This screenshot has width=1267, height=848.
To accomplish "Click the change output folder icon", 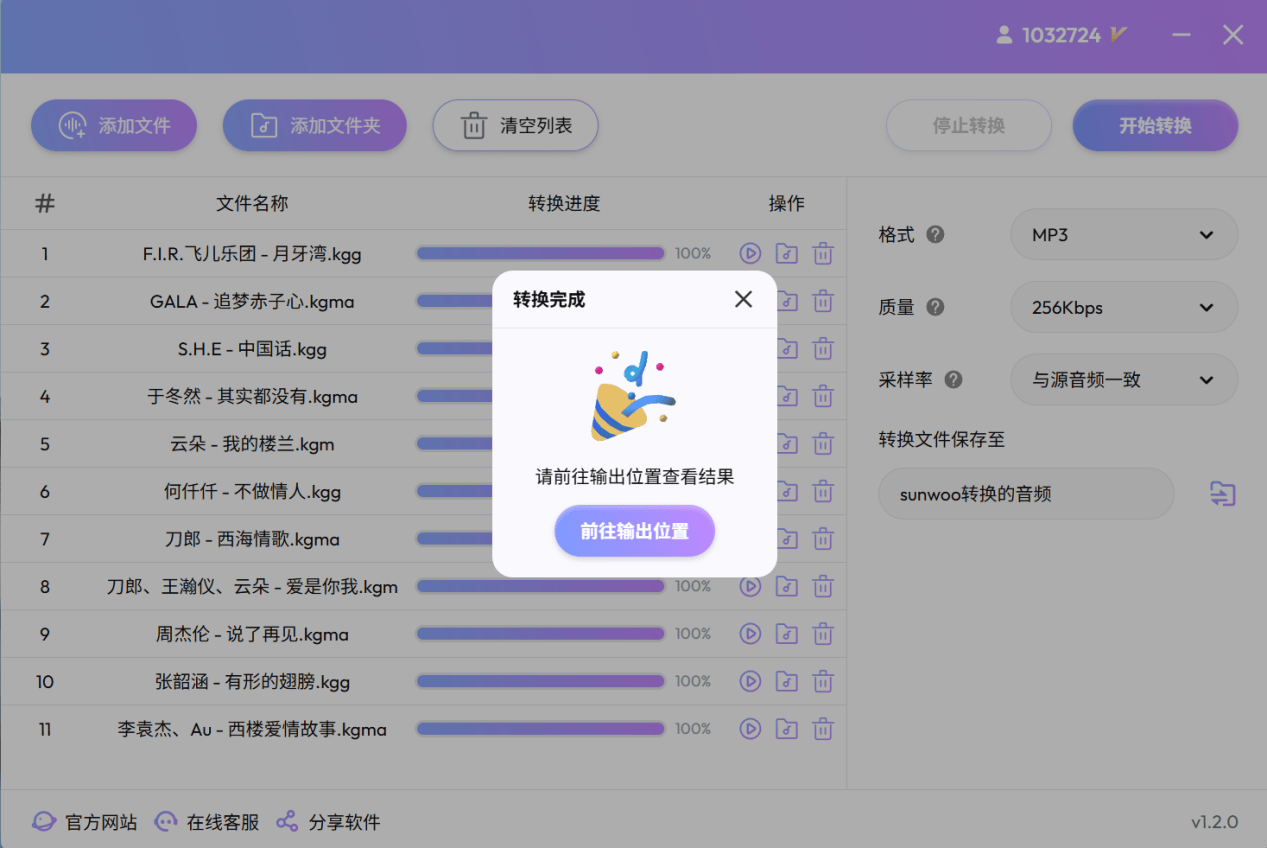I will pos(1222,494).
